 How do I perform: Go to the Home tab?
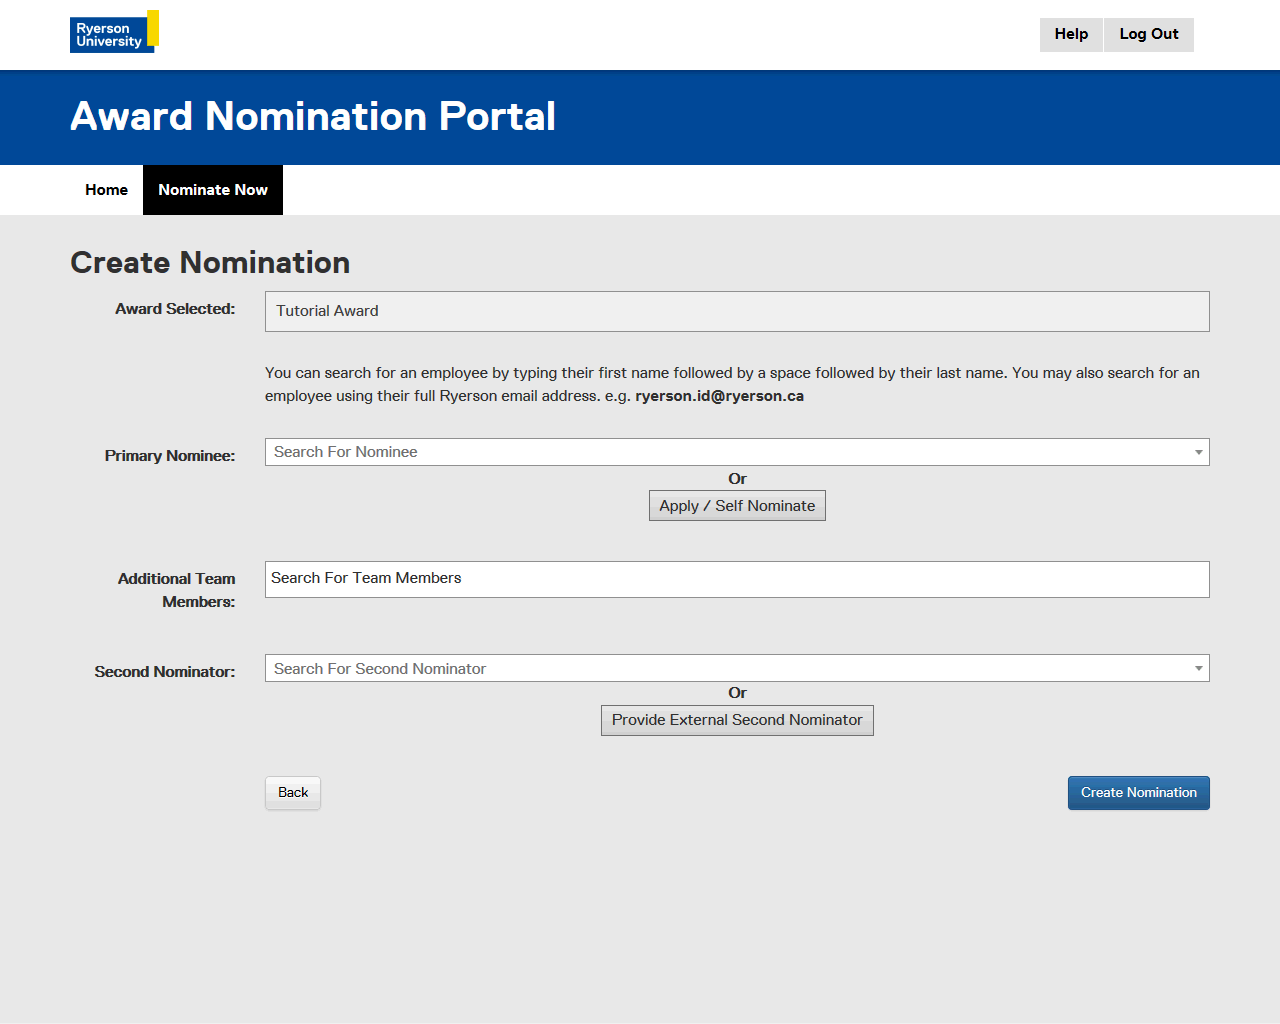pyautogui.click(x=106, y=190)
